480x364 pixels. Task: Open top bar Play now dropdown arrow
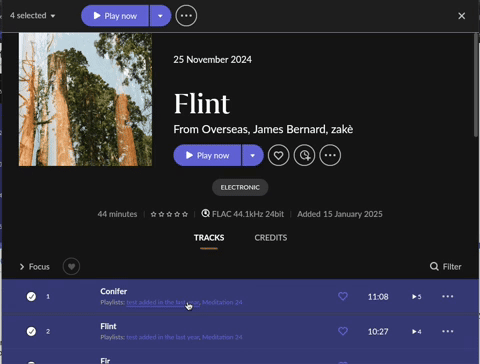click(x=160, y=16)
